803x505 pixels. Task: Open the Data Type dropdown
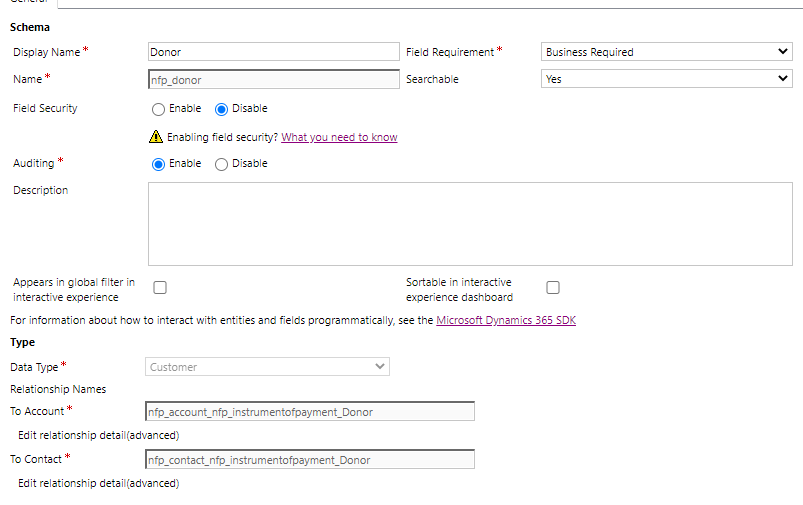[x=267, y=367]
